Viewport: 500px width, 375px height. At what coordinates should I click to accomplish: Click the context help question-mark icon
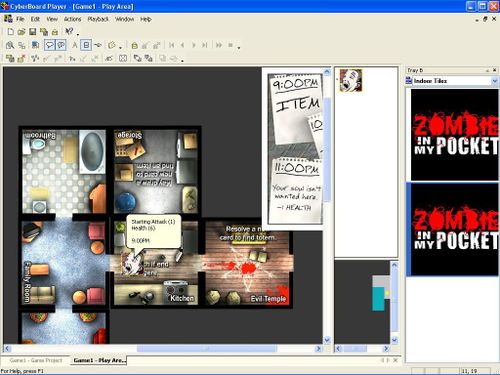[x=69, y=31]
